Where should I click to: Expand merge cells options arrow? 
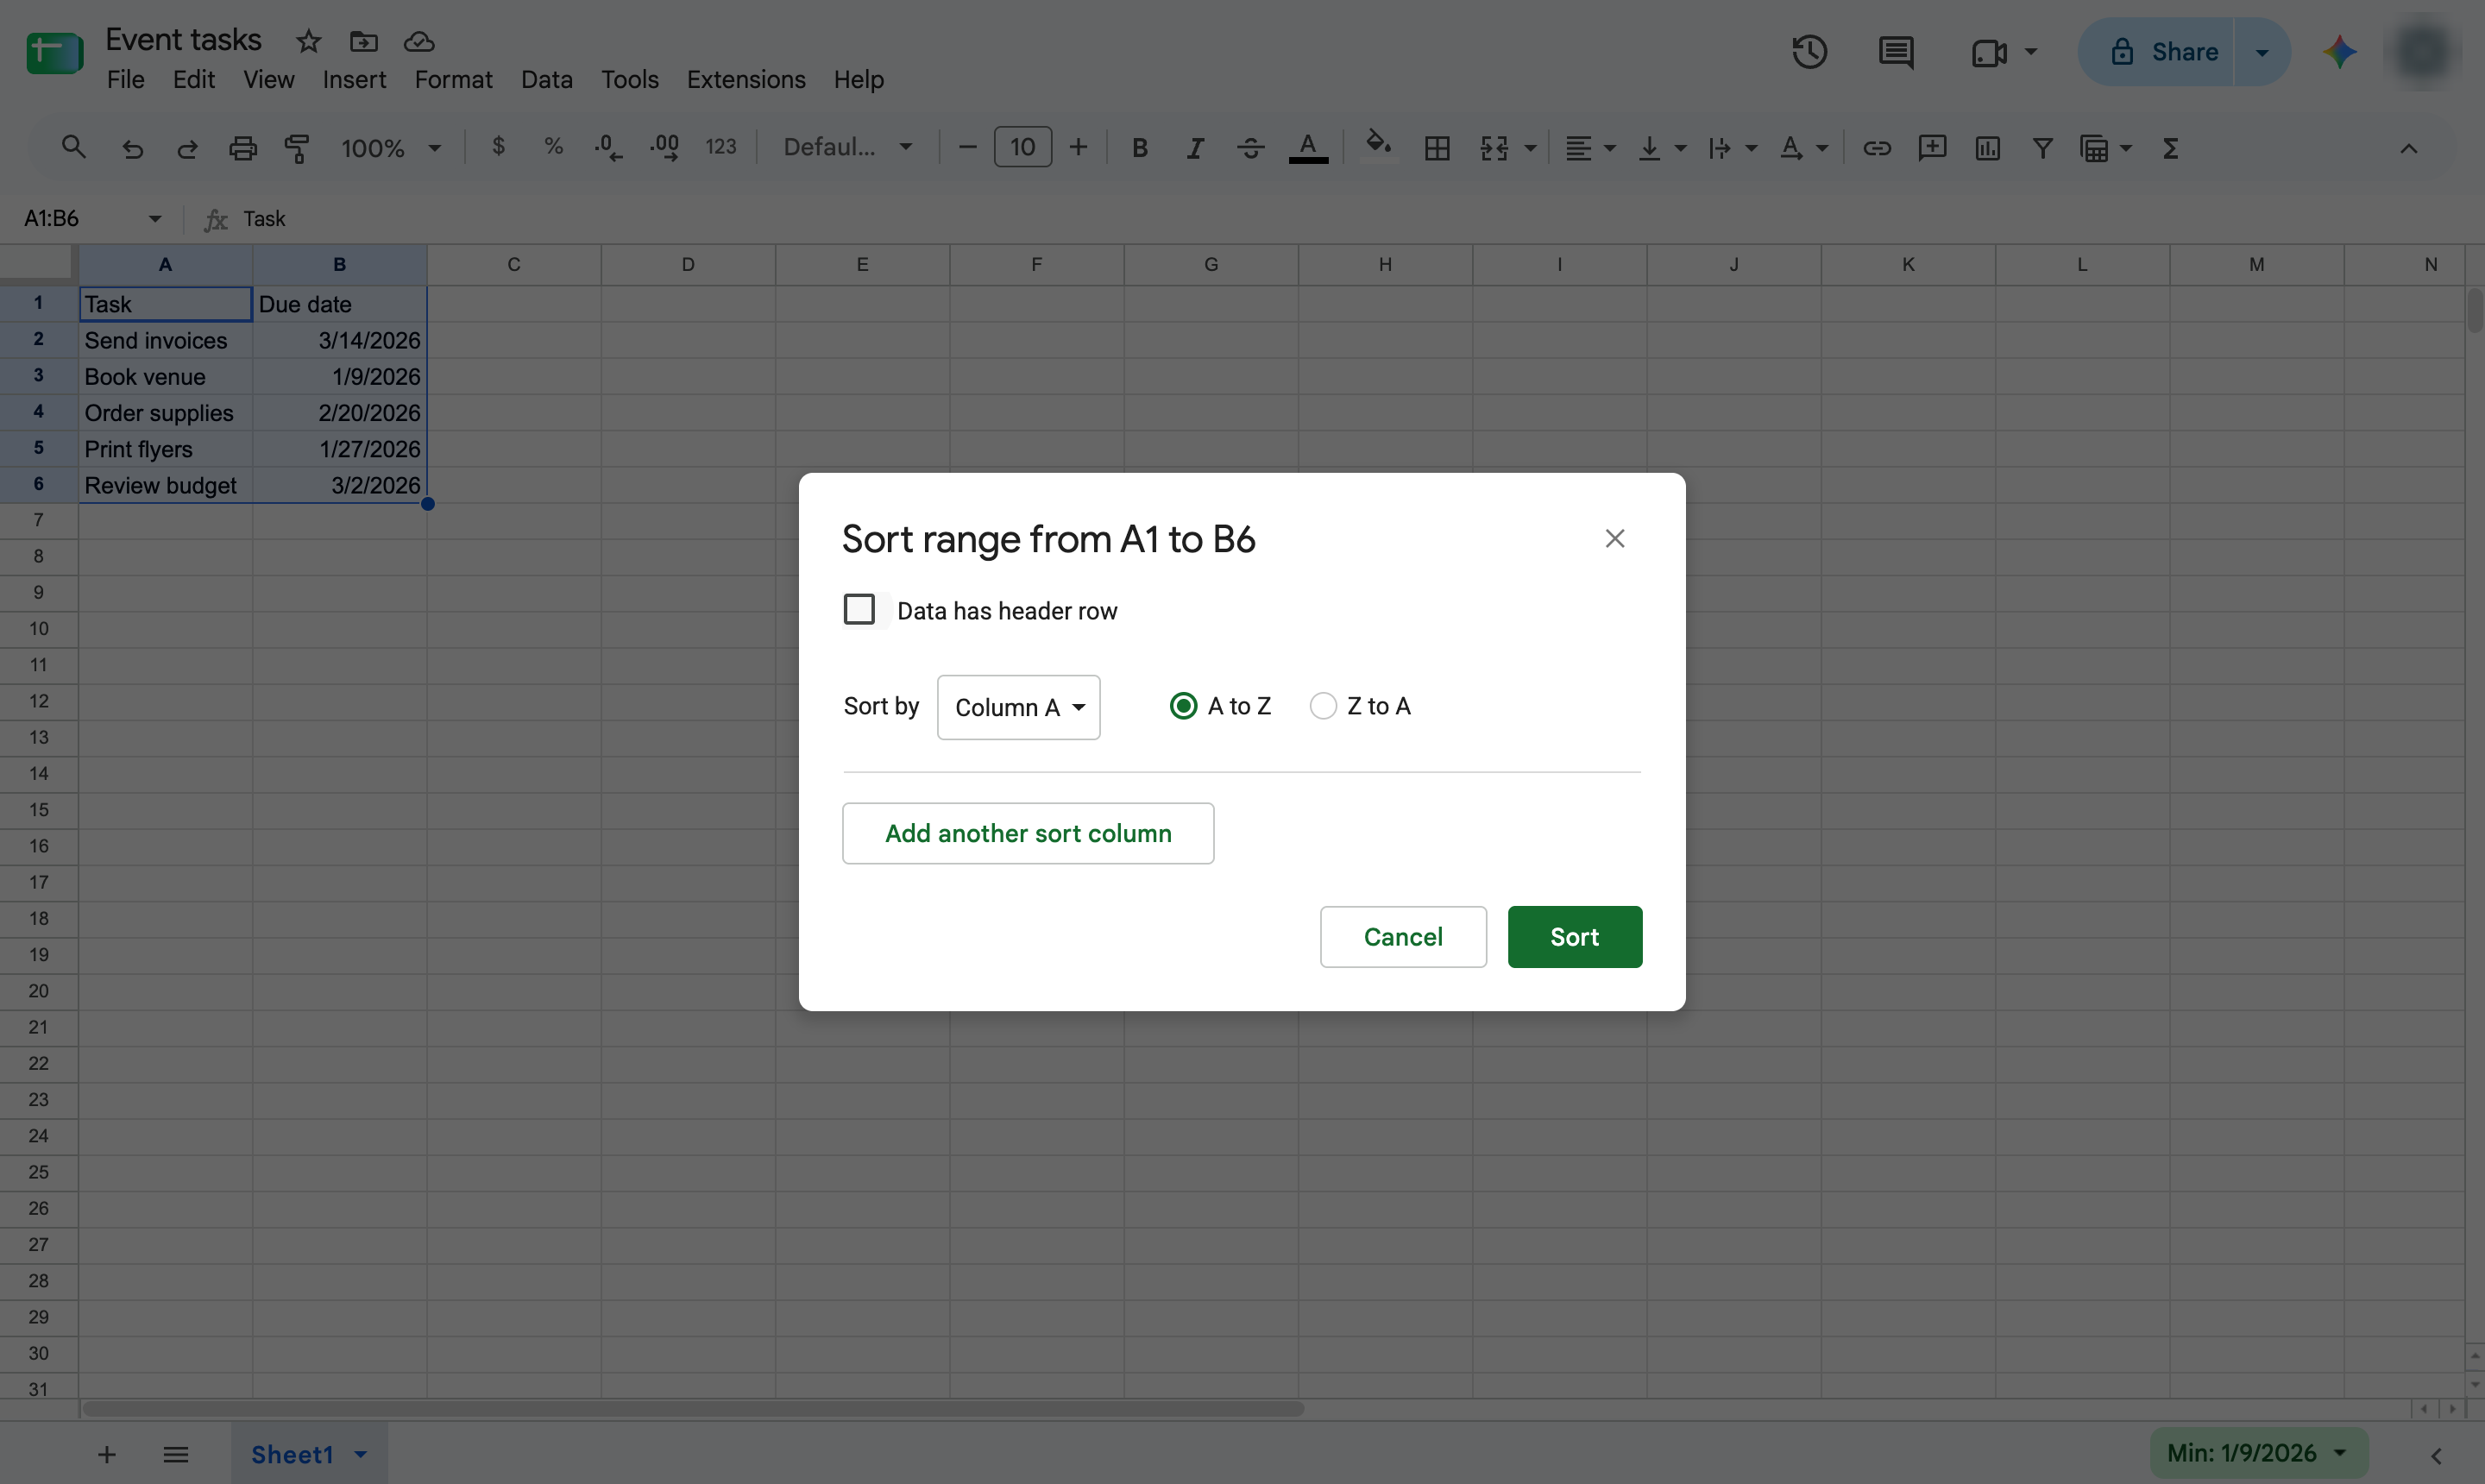pos(1530,148)
